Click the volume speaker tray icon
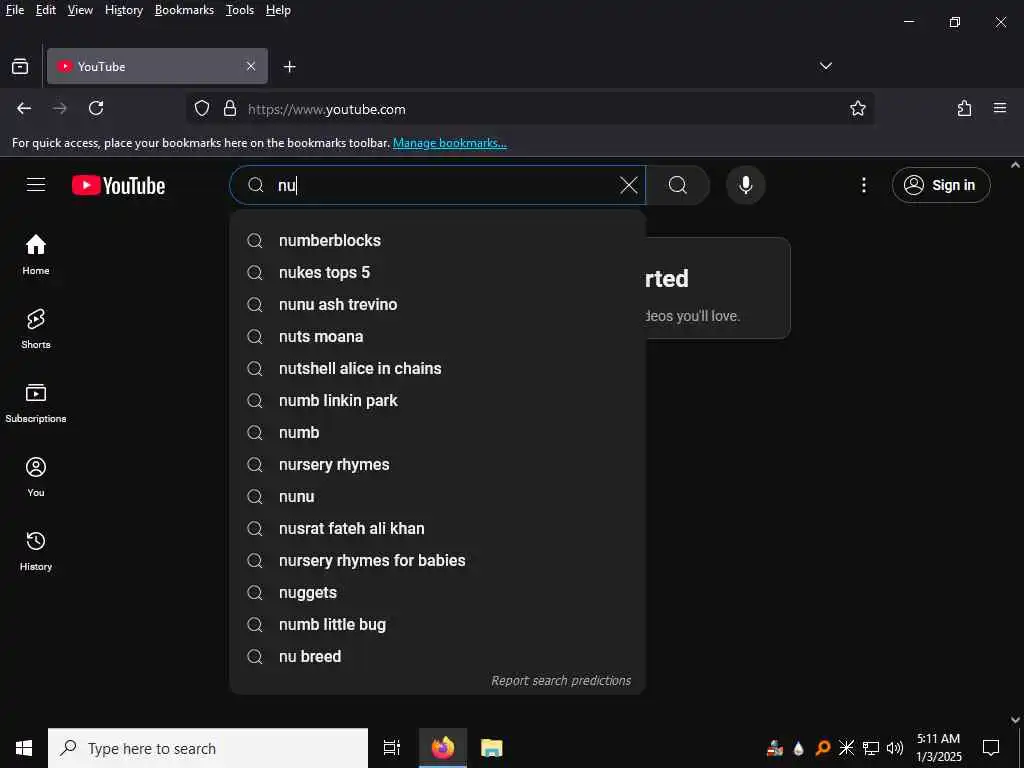The image size is (1024, 768). [x=895, y=748]
